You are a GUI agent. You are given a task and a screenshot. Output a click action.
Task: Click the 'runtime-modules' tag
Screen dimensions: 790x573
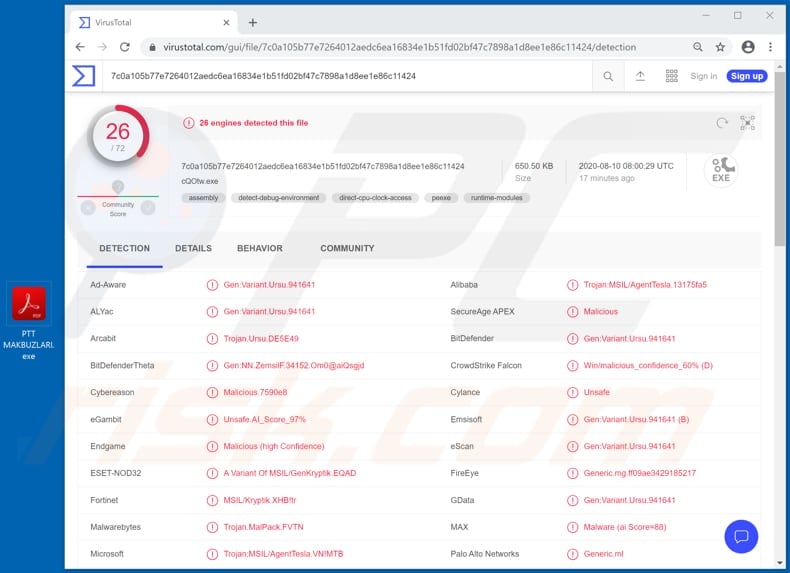497,198
